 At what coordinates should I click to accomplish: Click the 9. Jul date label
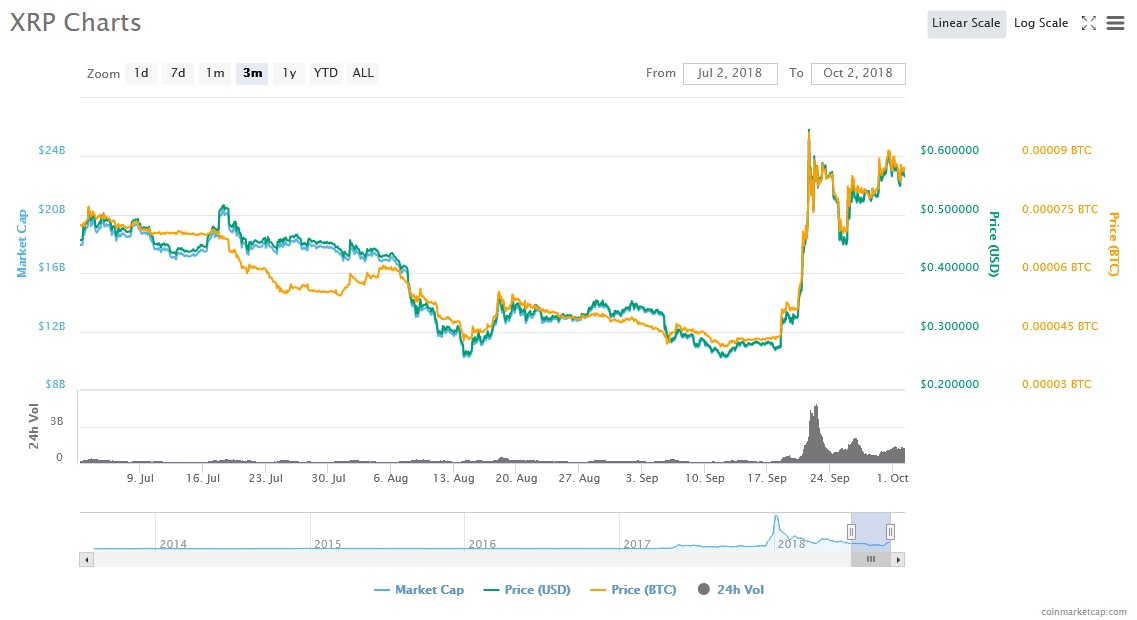point(140,478)
